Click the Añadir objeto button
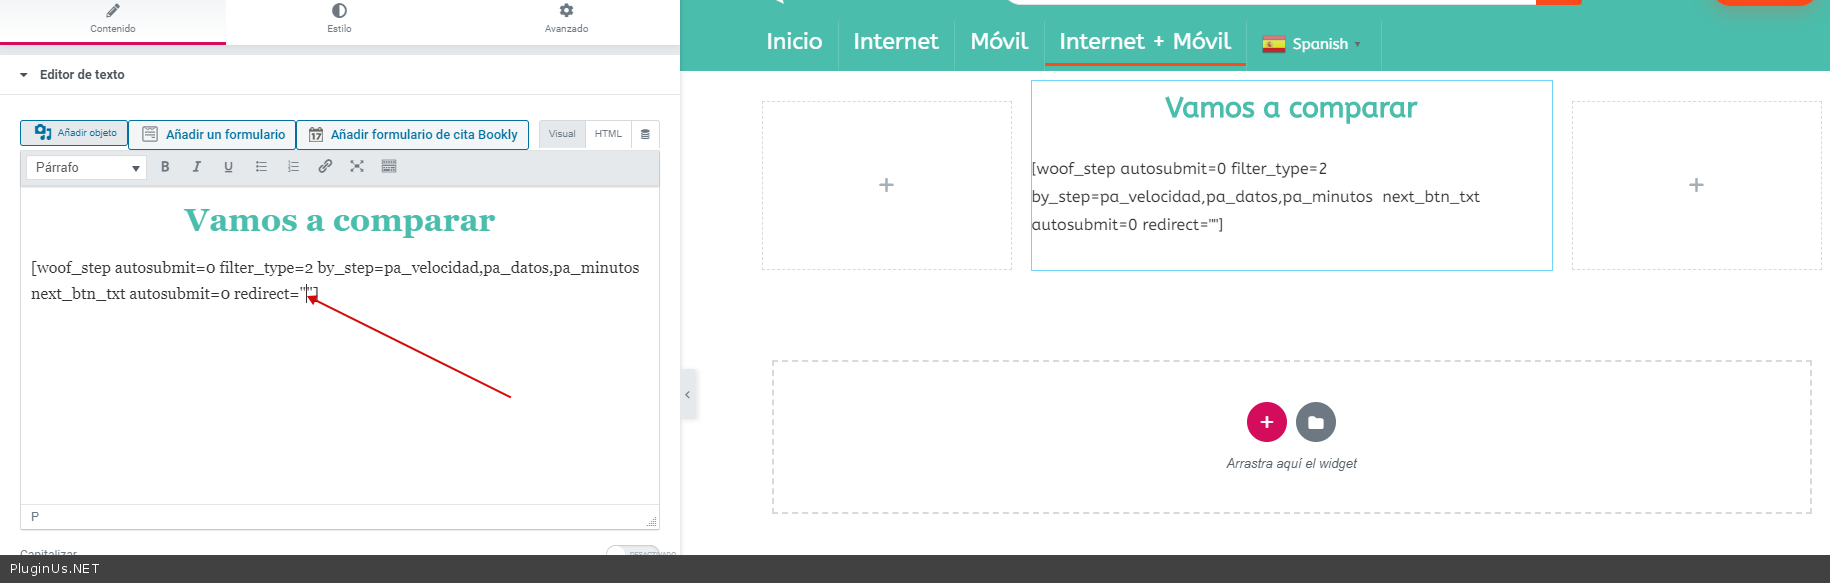Image resolution: width=1830 pixels, height=583 pixels. [x=74, y=133]
